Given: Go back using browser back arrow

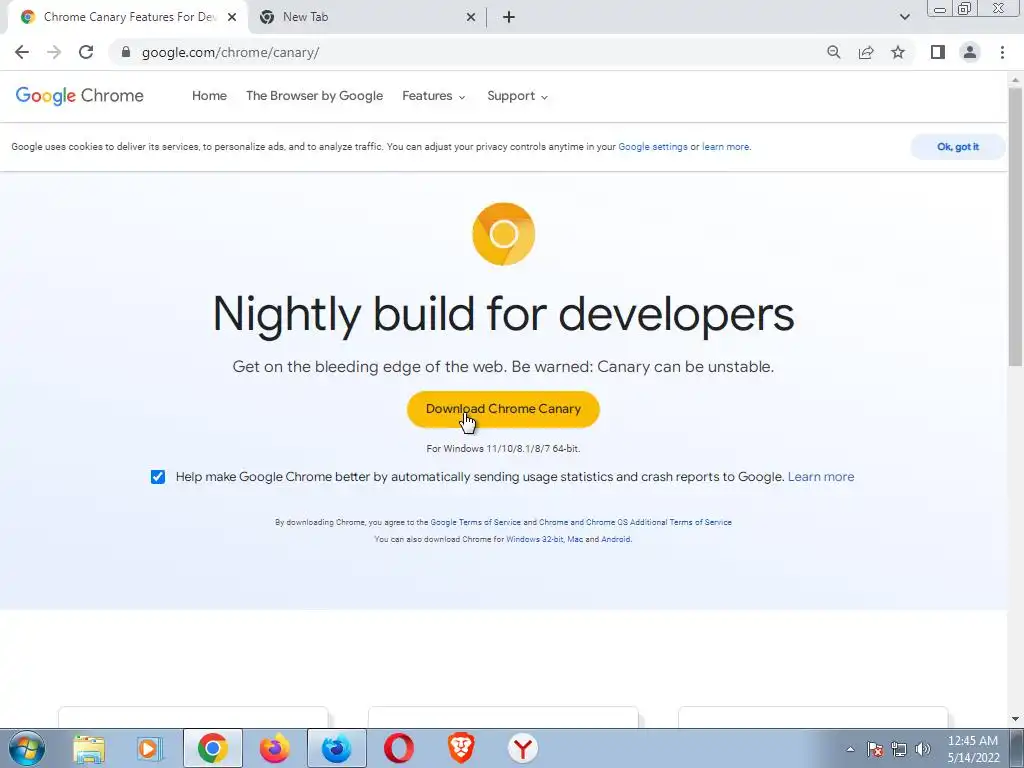Looking at the screenshot, I should point(22,52).
